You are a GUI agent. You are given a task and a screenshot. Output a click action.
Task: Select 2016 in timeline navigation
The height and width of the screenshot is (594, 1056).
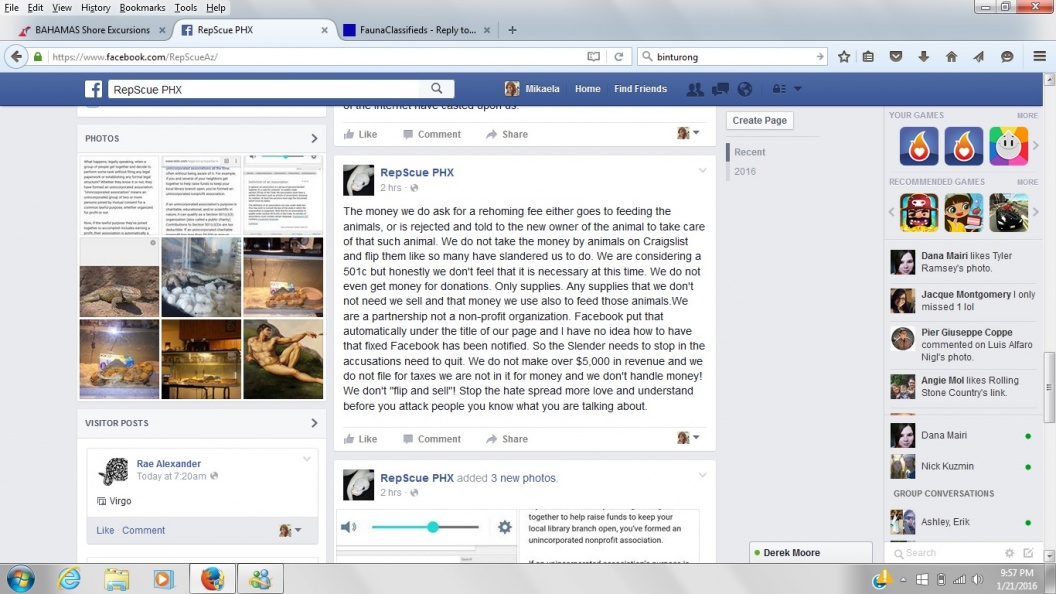pyautogui.click(x=745, y=171)
